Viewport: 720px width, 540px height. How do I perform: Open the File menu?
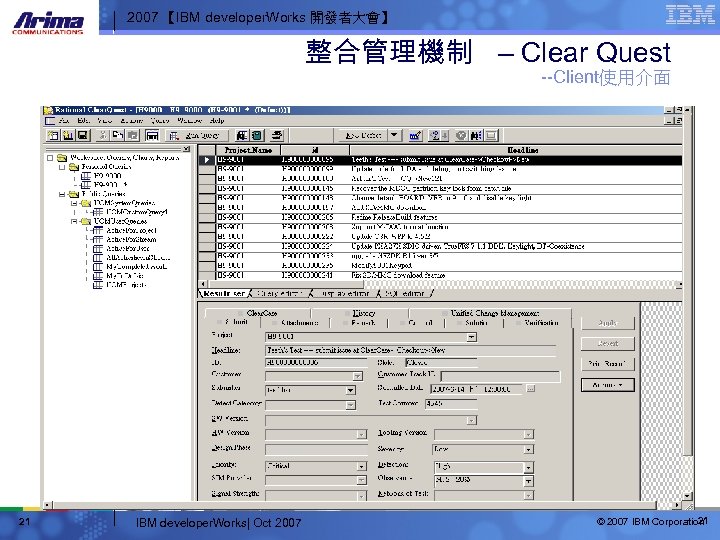tap(64, 121)
